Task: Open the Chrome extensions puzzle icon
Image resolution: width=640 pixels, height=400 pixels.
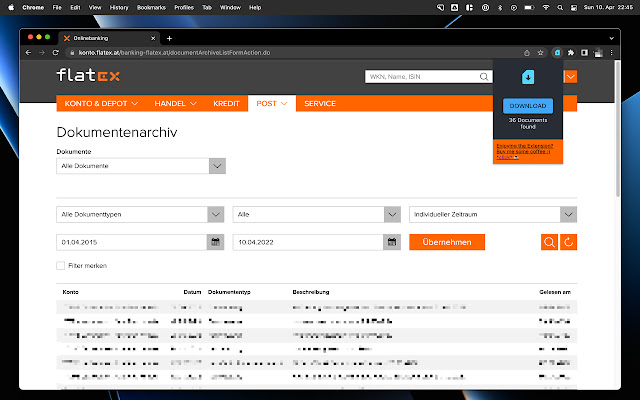Action: coord(571,53)
